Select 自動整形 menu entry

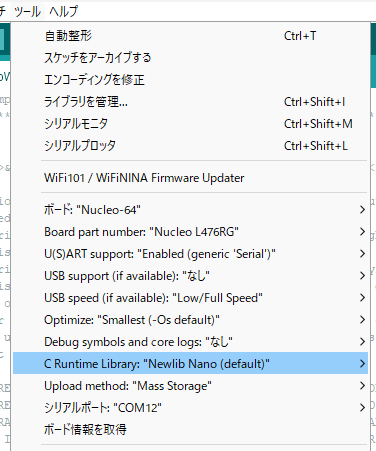click(190, 36)
